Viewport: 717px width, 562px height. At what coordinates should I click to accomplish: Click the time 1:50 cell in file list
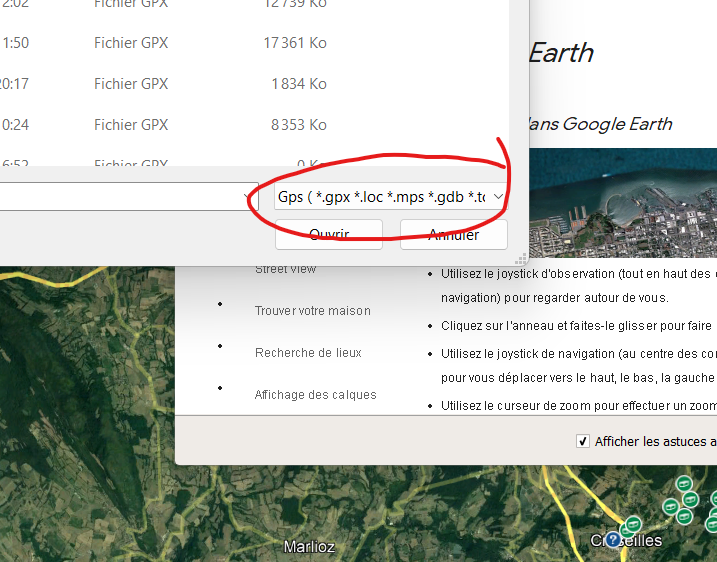15,43
